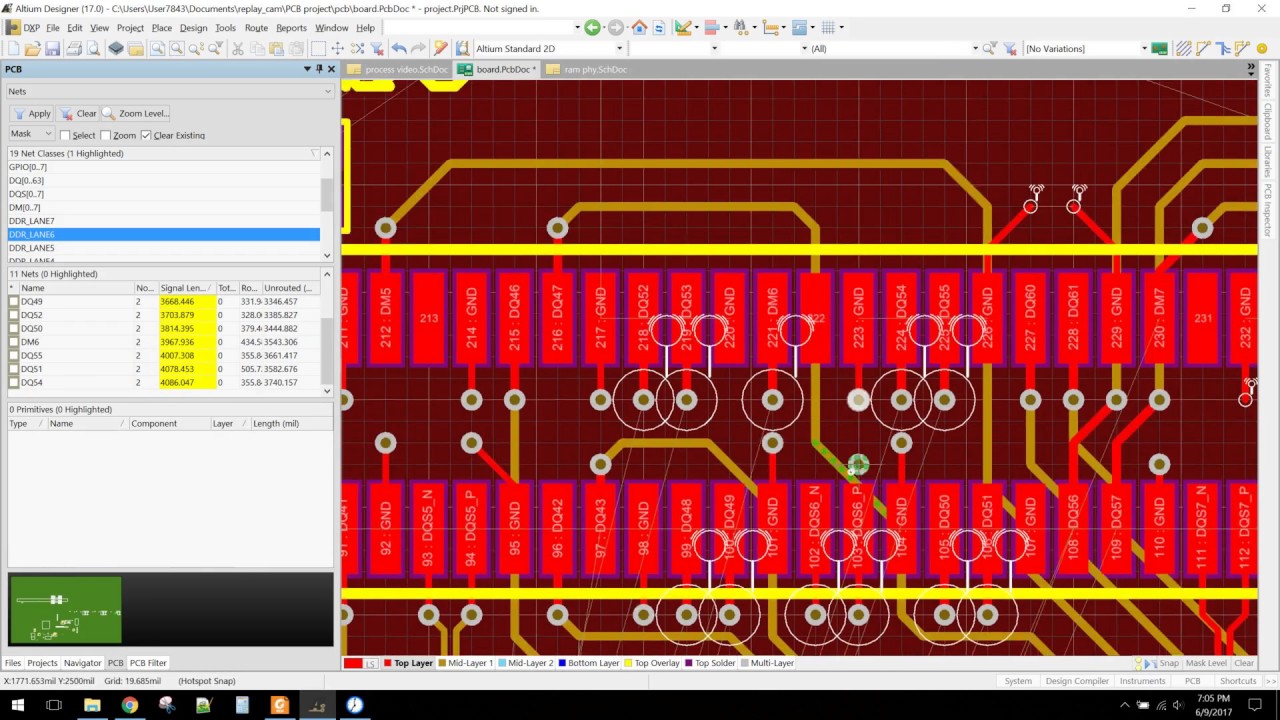Open the PCB panel options dropdown arrow
Viewport: 1280px width, 720px height.
[307, 69]
